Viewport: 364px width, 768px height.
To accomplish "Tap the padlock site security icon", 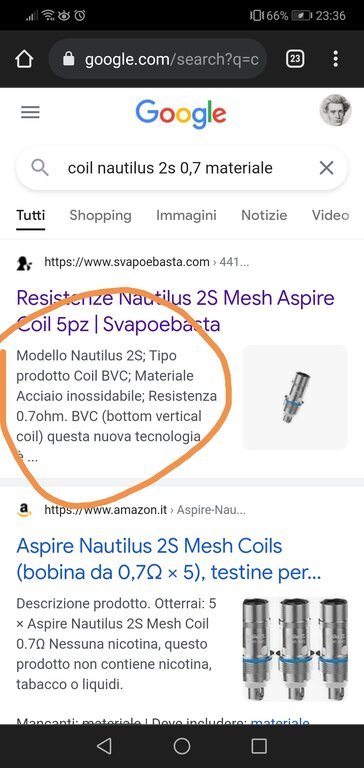I will tap(69, 59).
